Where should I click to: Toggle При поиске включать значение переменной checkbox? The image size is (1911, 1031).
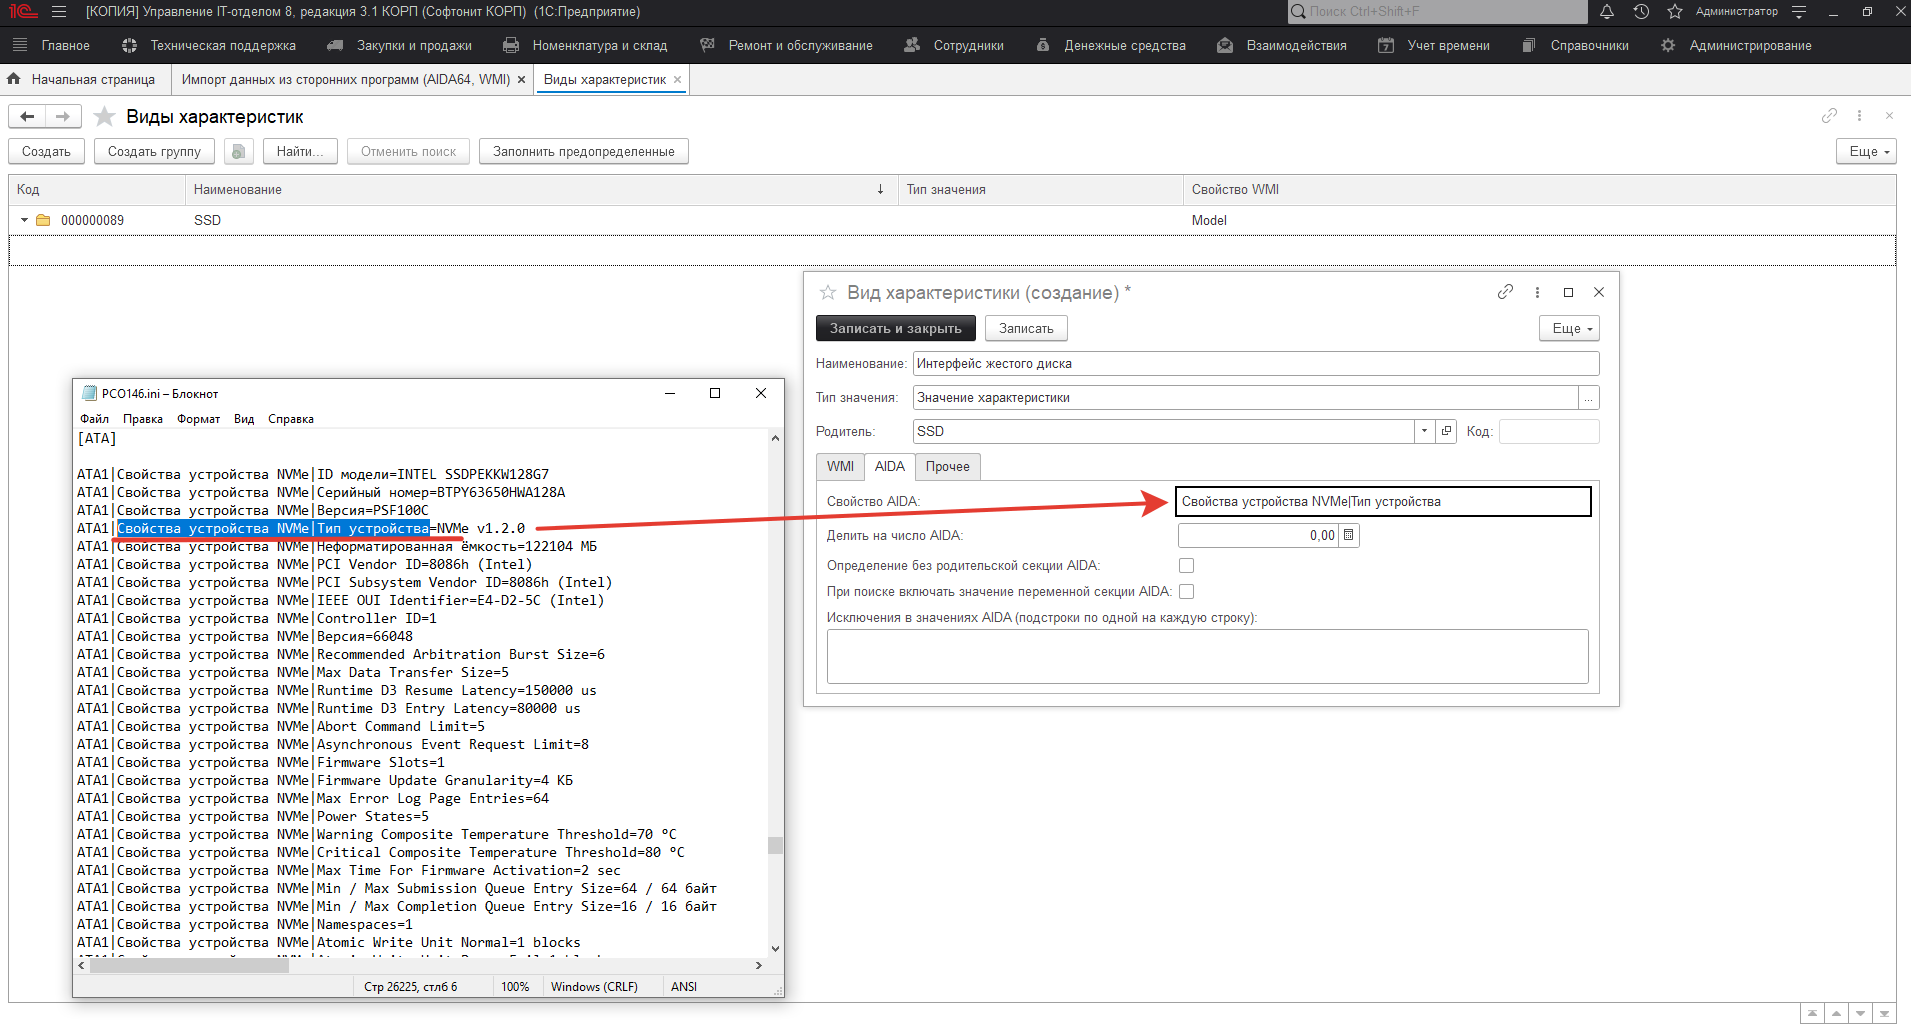pyautogui.click(x=1187, y=592)
